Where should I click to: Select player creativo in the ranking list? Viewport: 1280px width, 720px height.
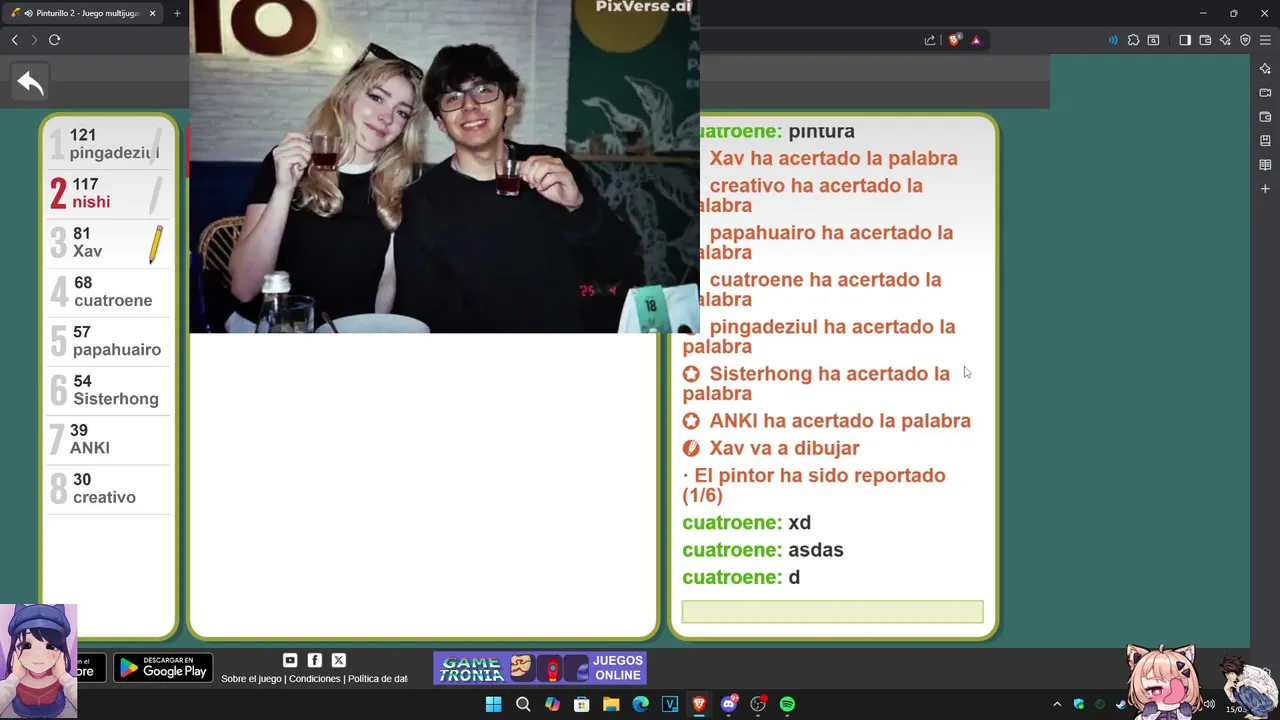tap(108, 488)
